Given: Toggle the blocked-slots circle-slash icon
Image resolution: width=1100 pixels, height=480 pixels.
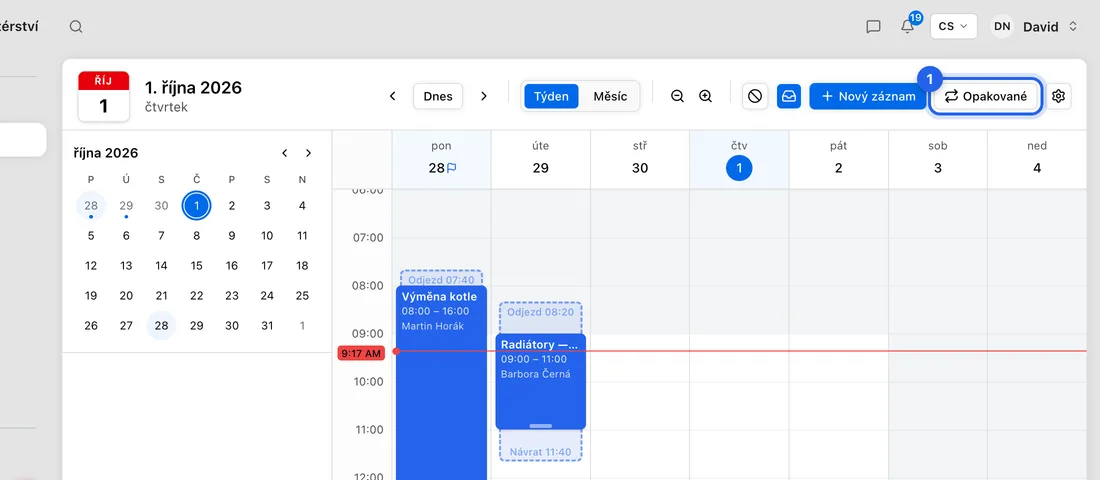Looking at the screenshot, I should [x=755, y=96].
